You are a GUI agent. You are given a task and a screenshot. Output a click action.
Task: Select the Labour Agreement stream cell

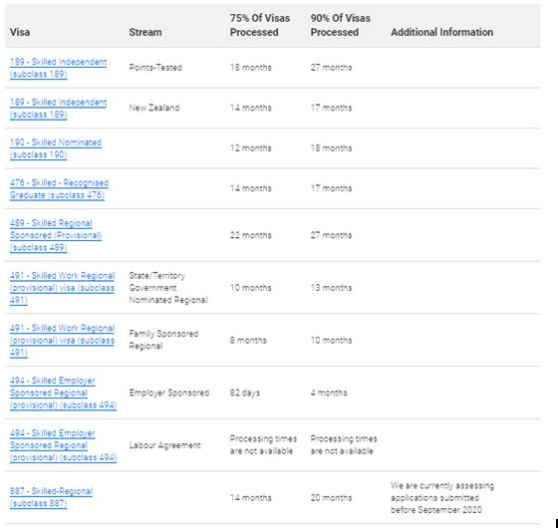[x=165, y=445]
